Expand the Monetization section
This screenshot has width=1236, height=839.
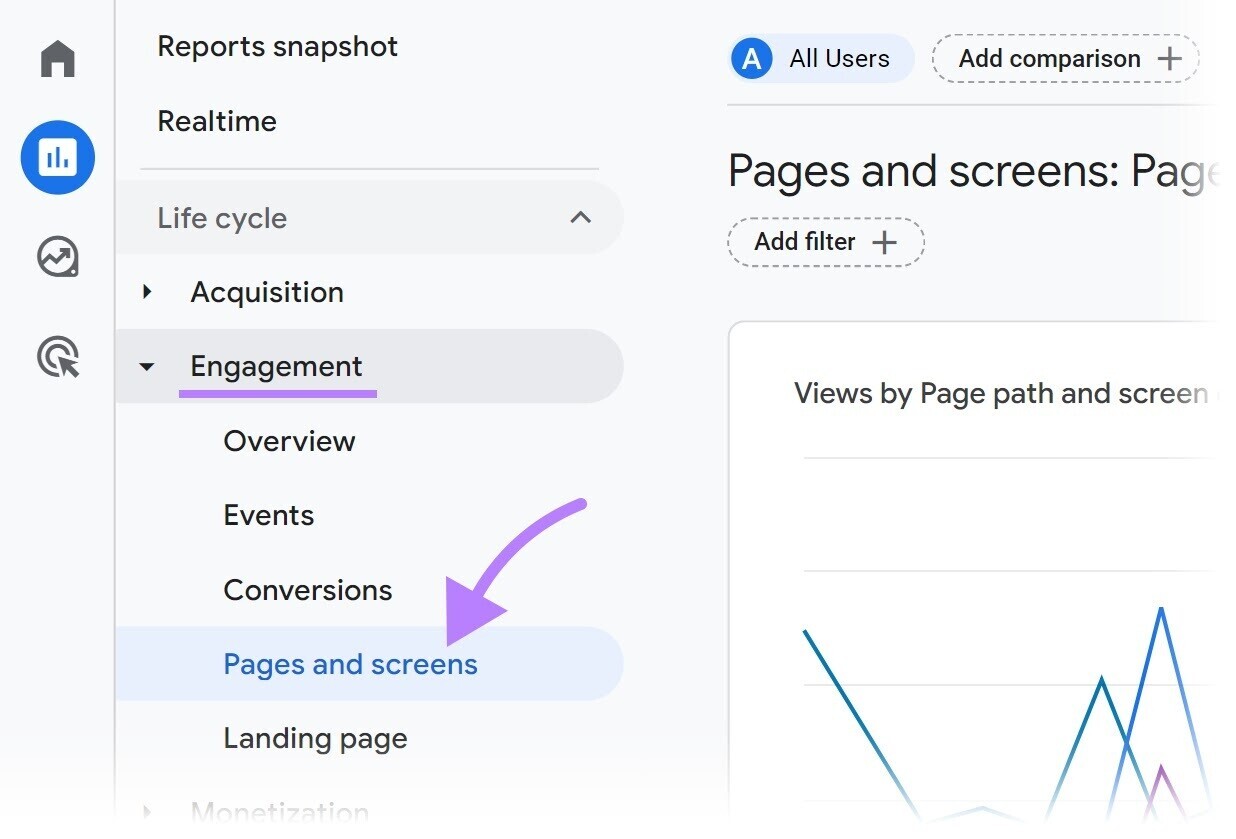[x=148, y=812]
